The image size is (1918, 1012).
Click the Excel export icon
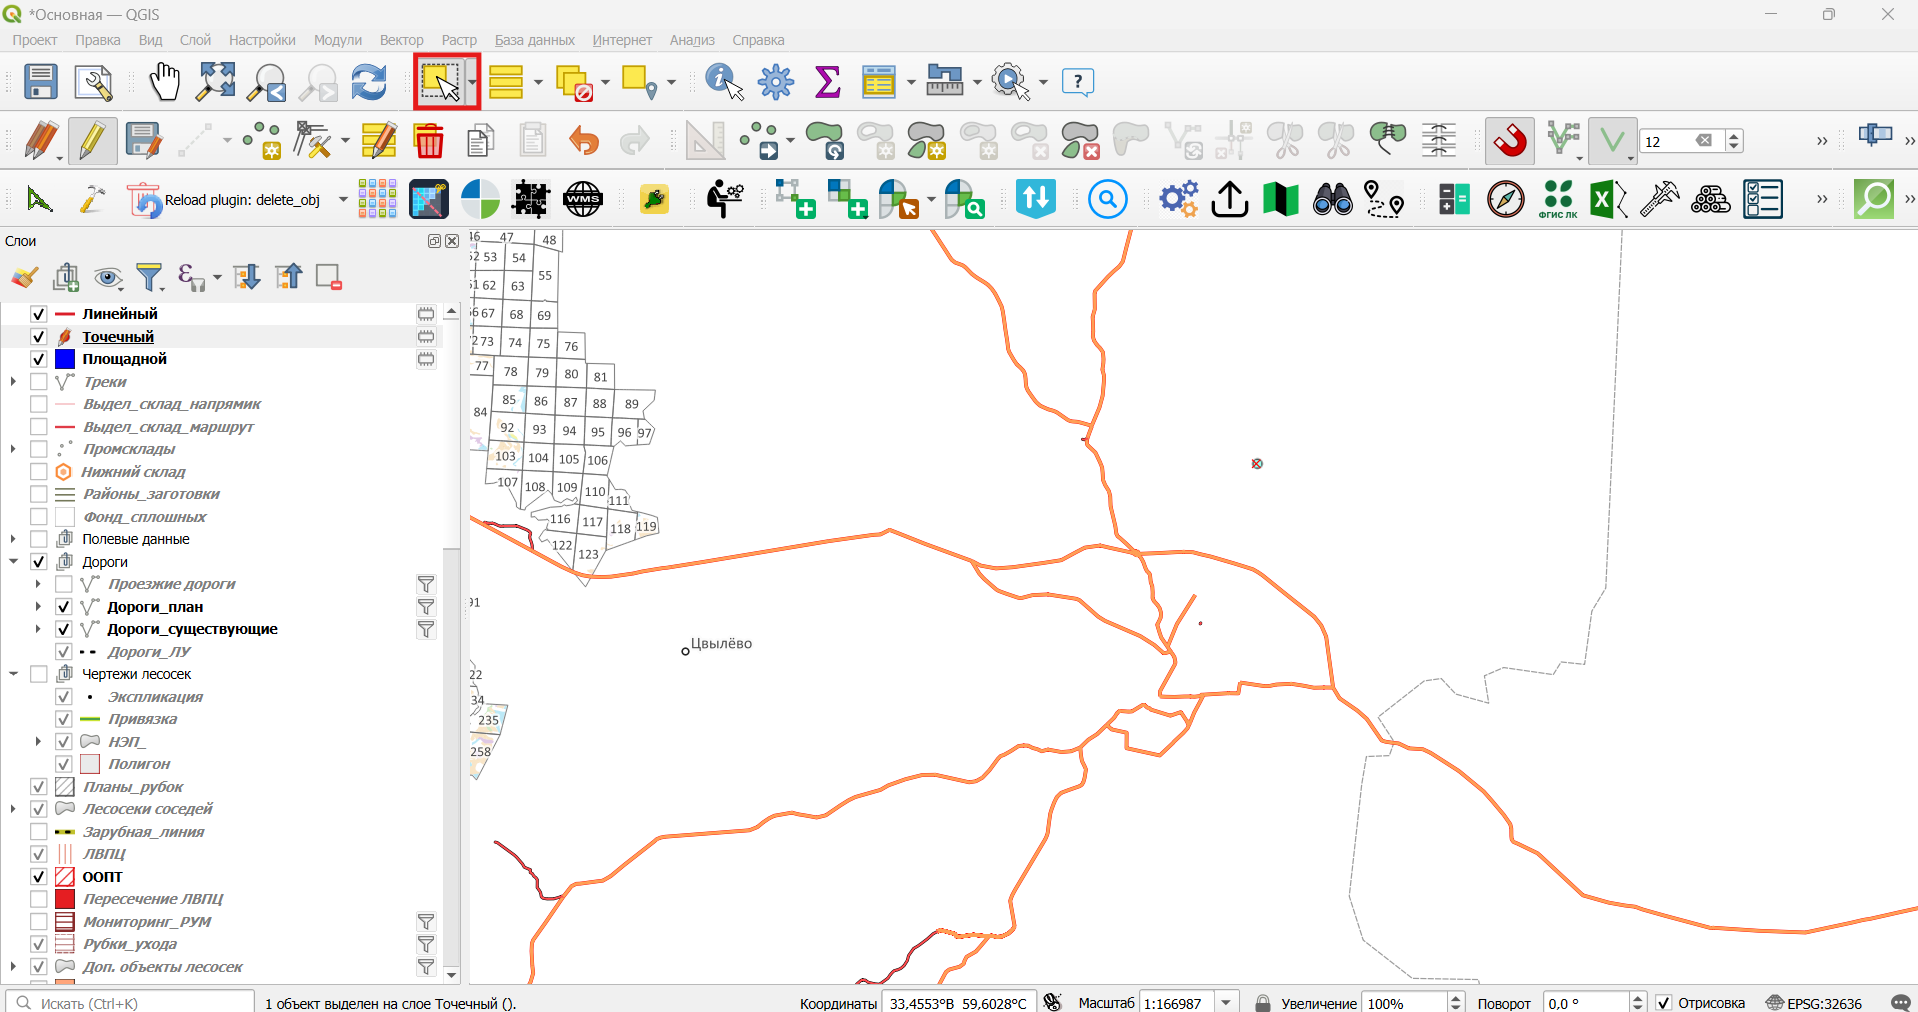tap(1608, 199)
